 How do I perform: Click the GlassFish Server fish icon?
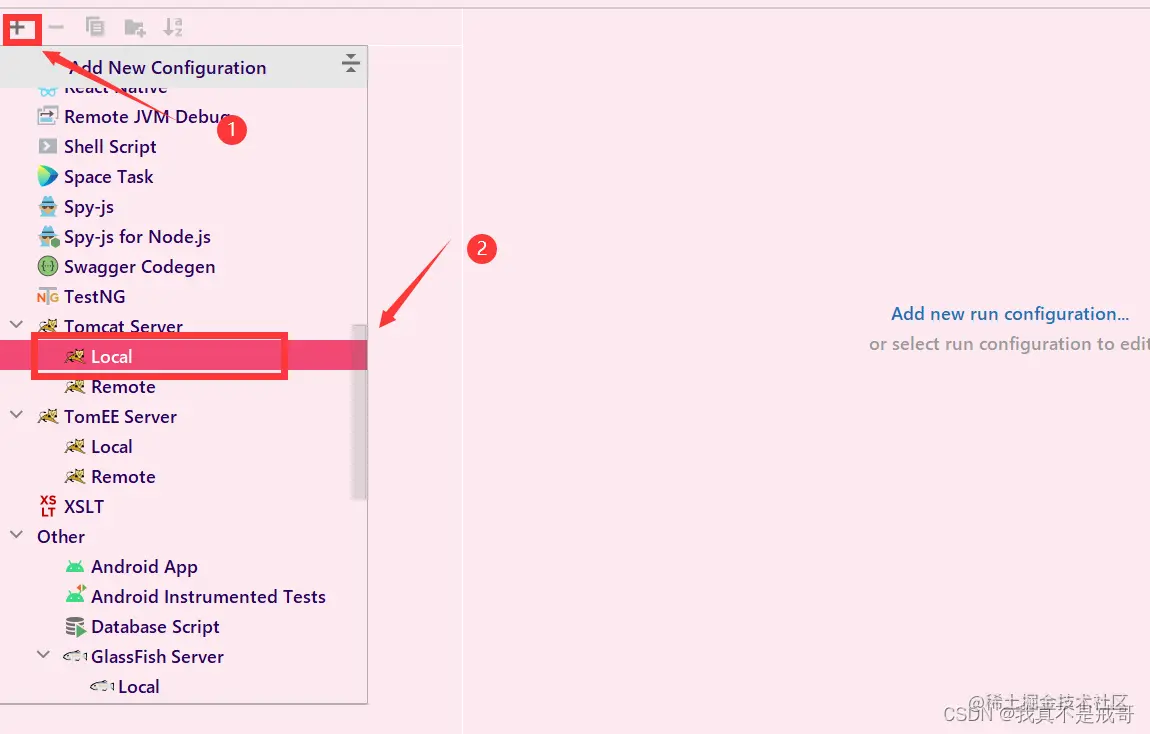coord(75,656)
